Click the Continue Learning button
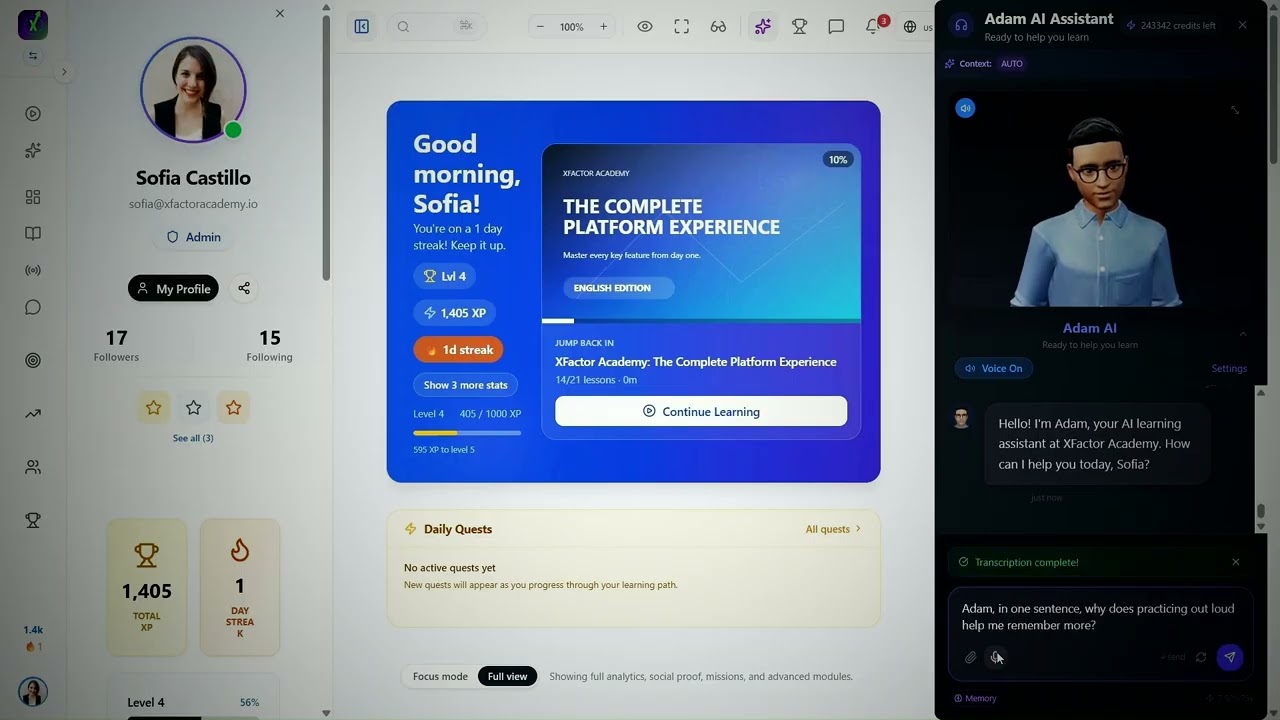This screenshot has width=1280, height=720. (701, 411)
